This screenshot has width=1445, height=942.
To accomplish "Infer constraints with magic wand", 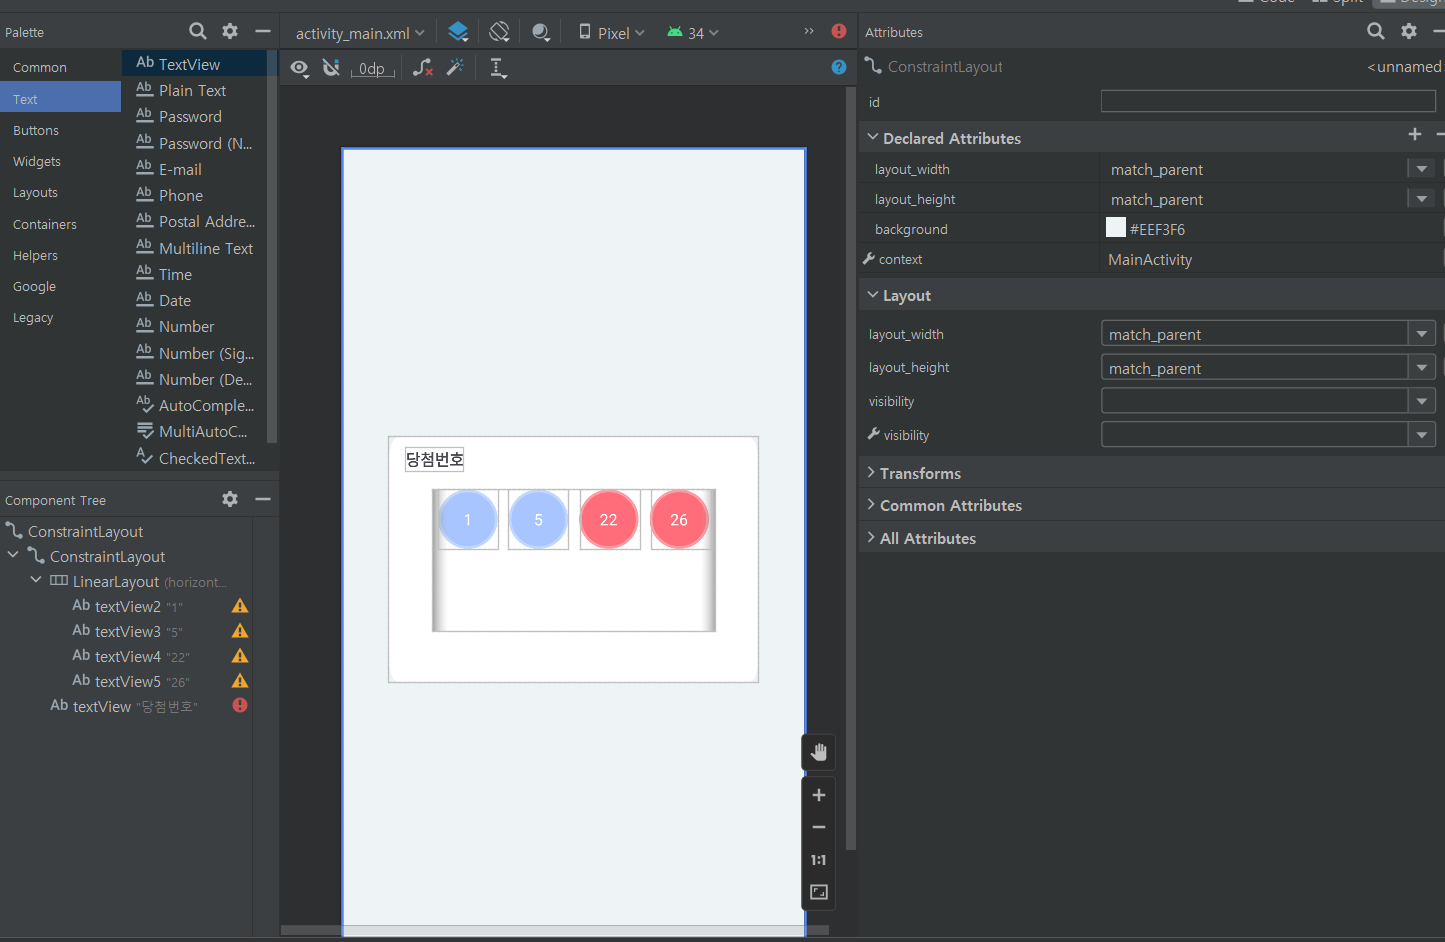I will (455, 68).
